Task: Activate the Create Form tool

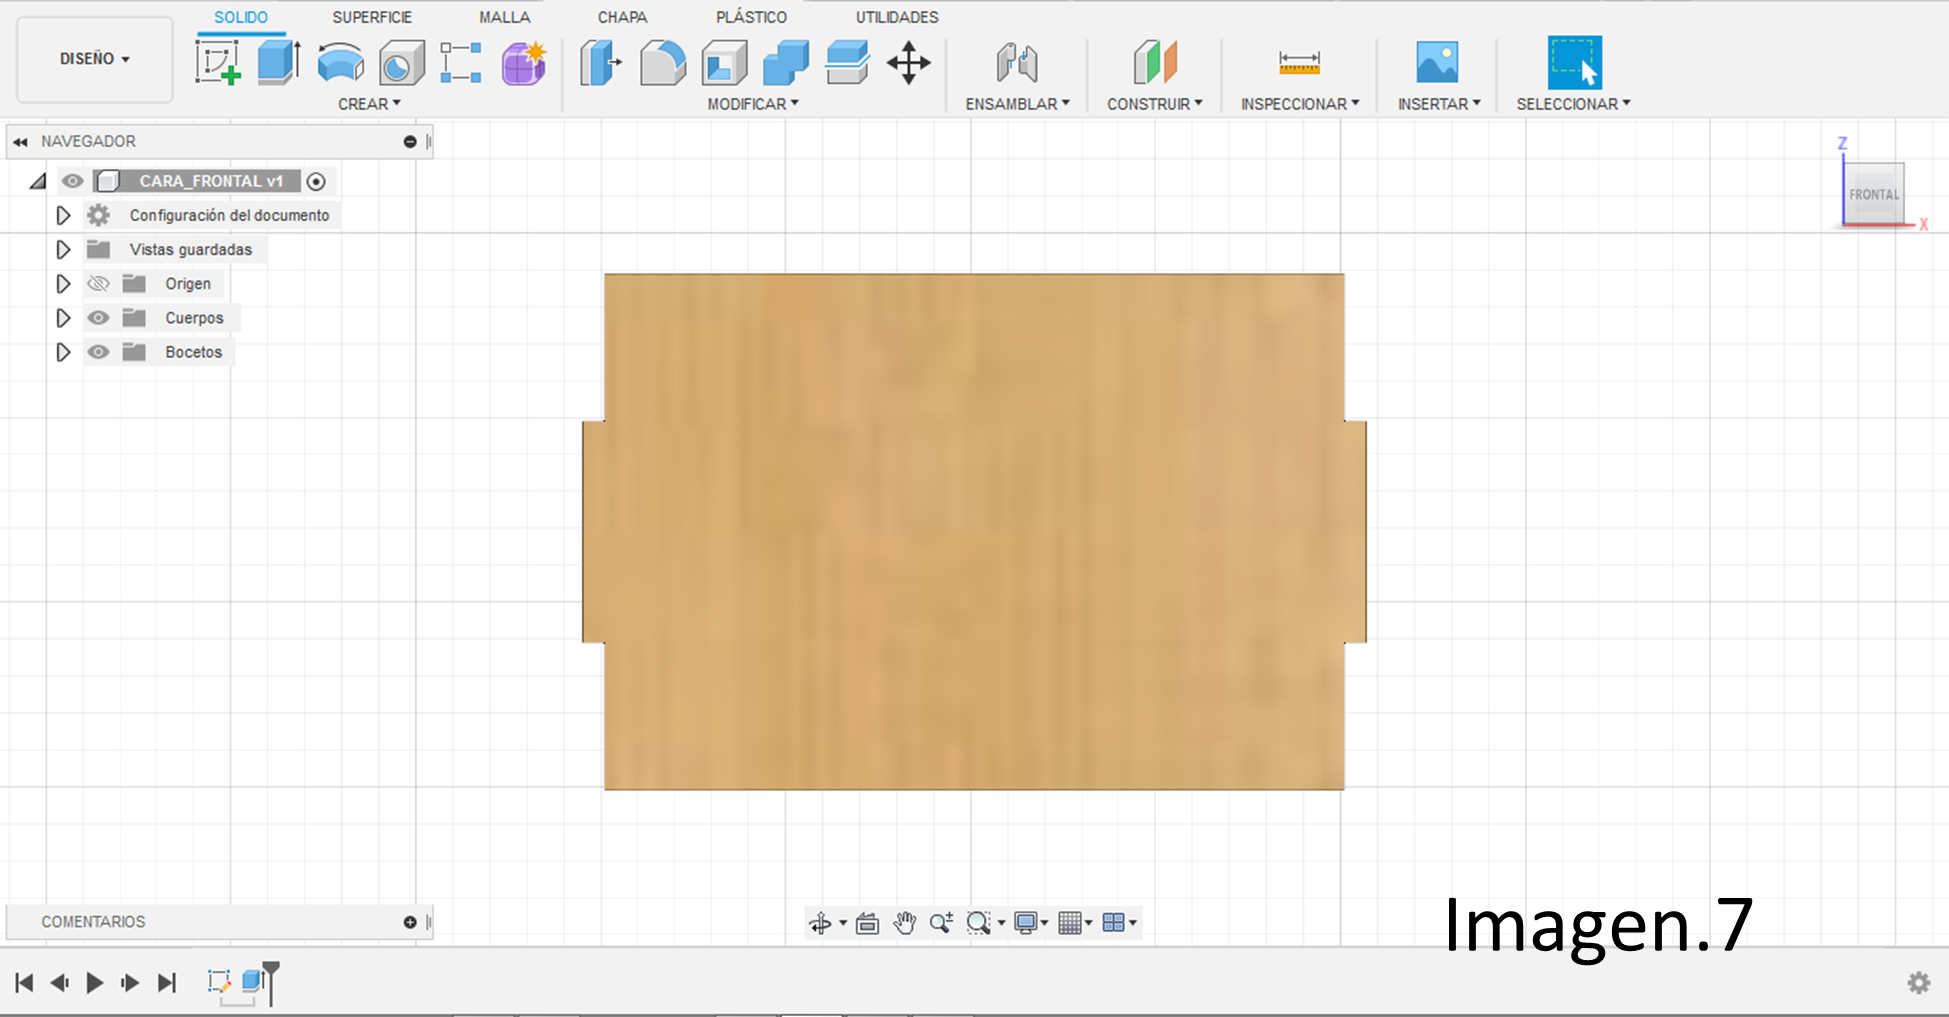Action: 522,62
